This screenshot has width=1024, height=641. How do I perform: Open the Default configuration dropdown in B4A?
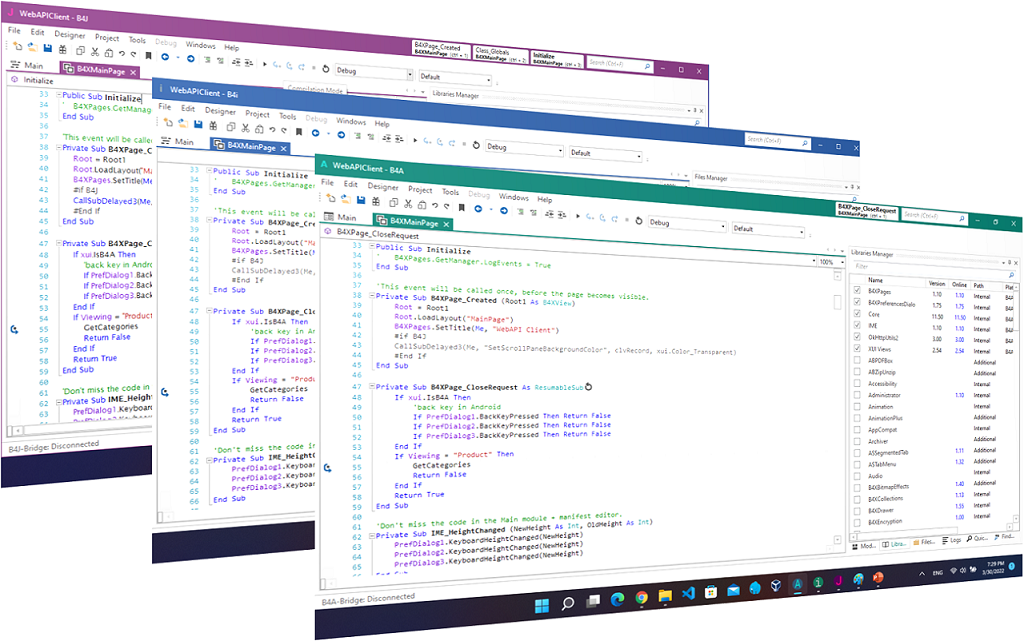[x=768, y=230]
